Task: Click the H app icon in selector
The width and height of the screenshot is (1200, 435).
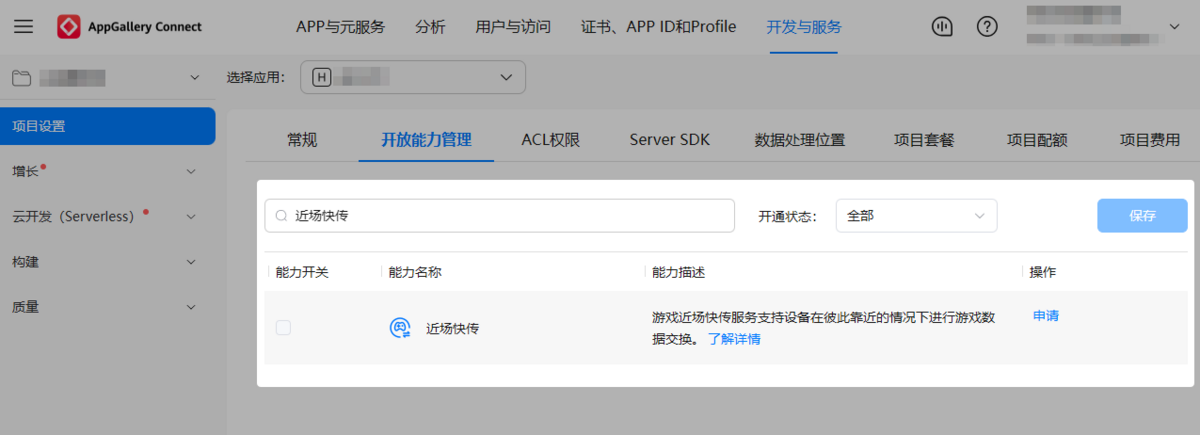Action: click(x=322, y=77)
